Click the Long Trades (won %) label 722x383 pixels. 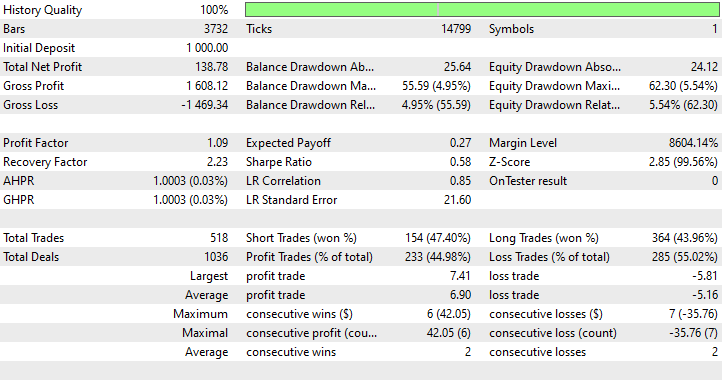pyautogui.click(x=544, y=238)
